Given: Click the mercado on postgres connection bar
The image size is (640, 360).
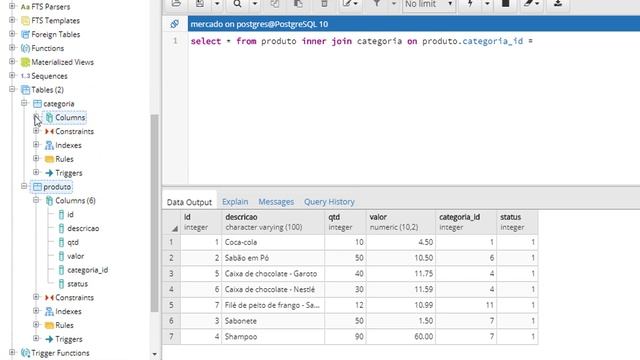Looking at the screenshot, I should pos(413,24).
